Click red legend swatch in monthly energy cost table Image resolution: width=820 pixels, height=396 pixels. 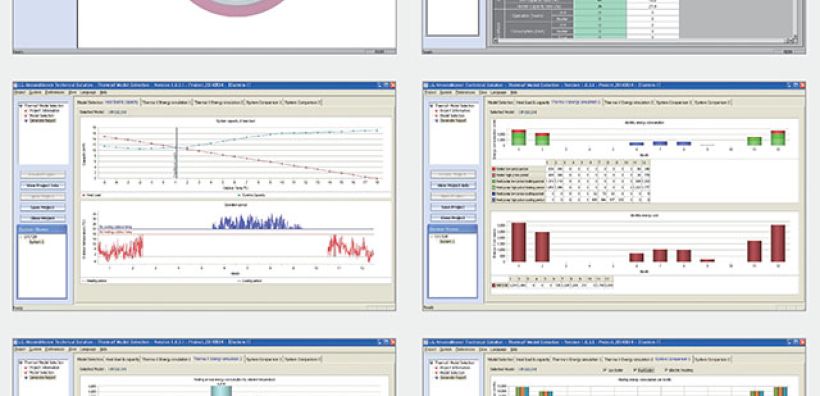point(495,285)
